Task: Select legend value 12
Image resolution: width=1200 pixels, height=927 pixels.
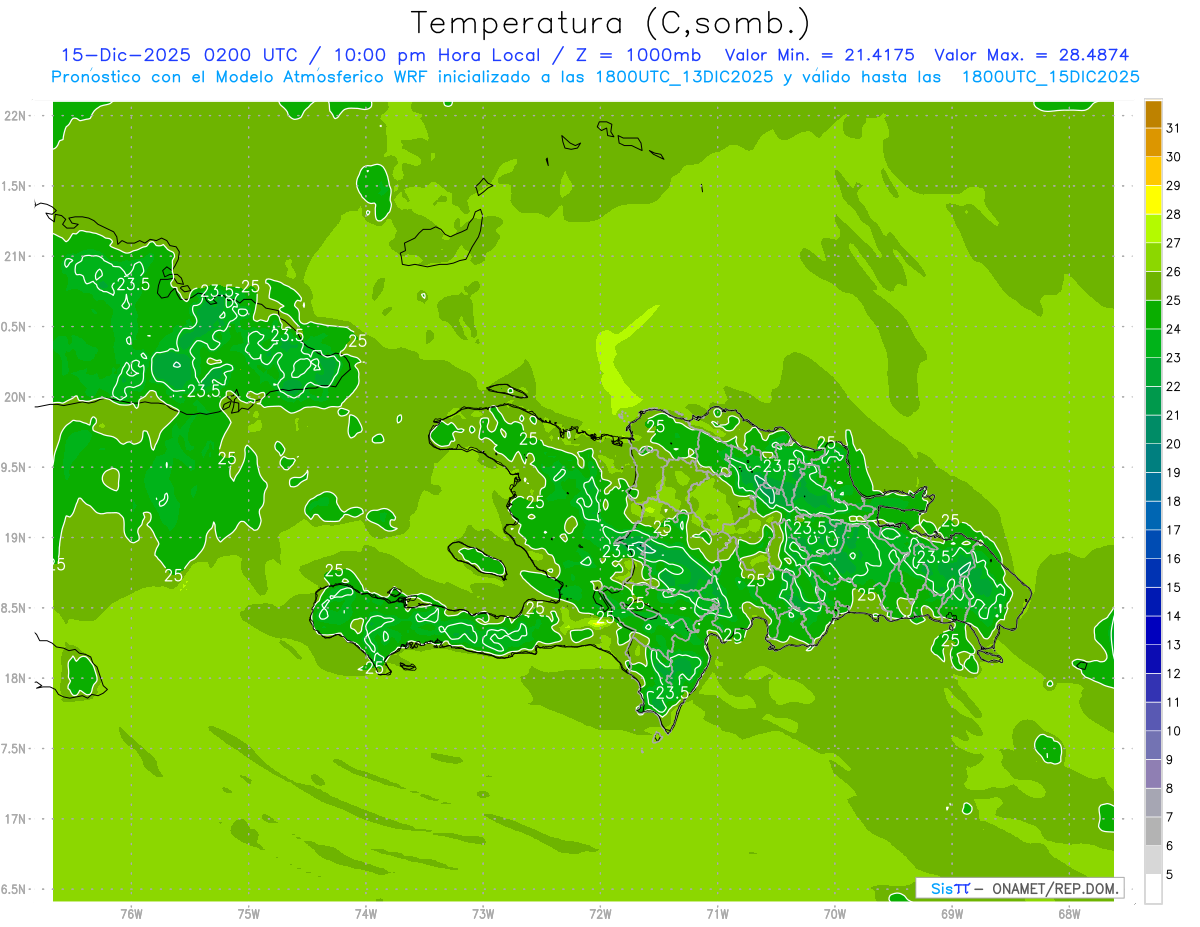Action: point(1174,673)
